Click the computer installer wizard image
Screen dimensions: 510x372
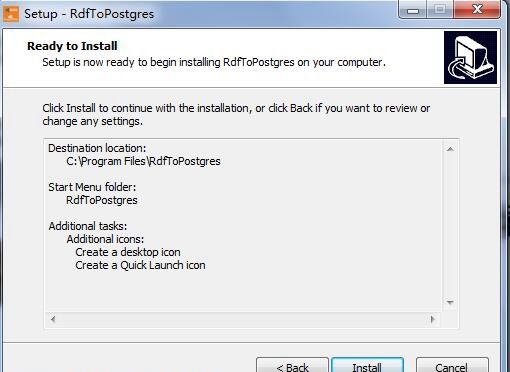pos(470,58)
